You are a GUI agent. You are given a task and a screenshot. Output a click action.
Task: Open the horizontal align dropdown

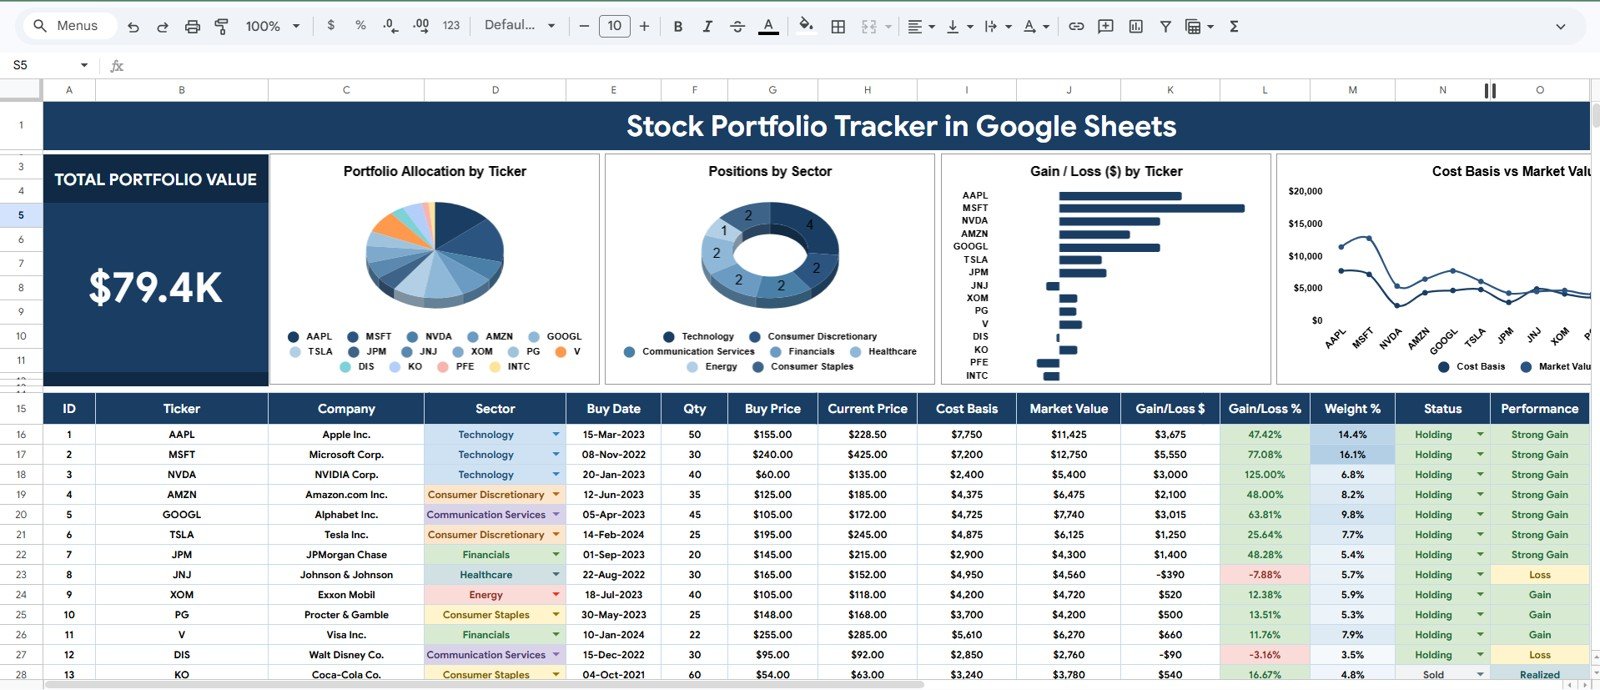(x=921, y=27)
